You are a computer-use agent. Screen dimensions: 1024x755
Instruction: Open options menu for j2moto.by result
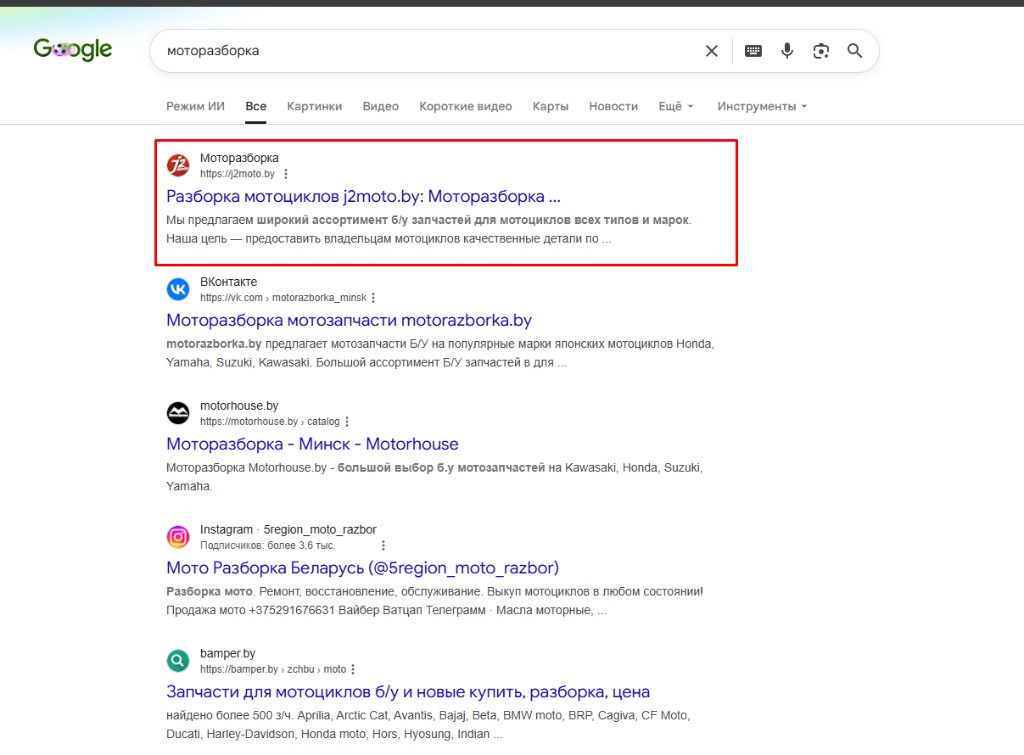285,174
